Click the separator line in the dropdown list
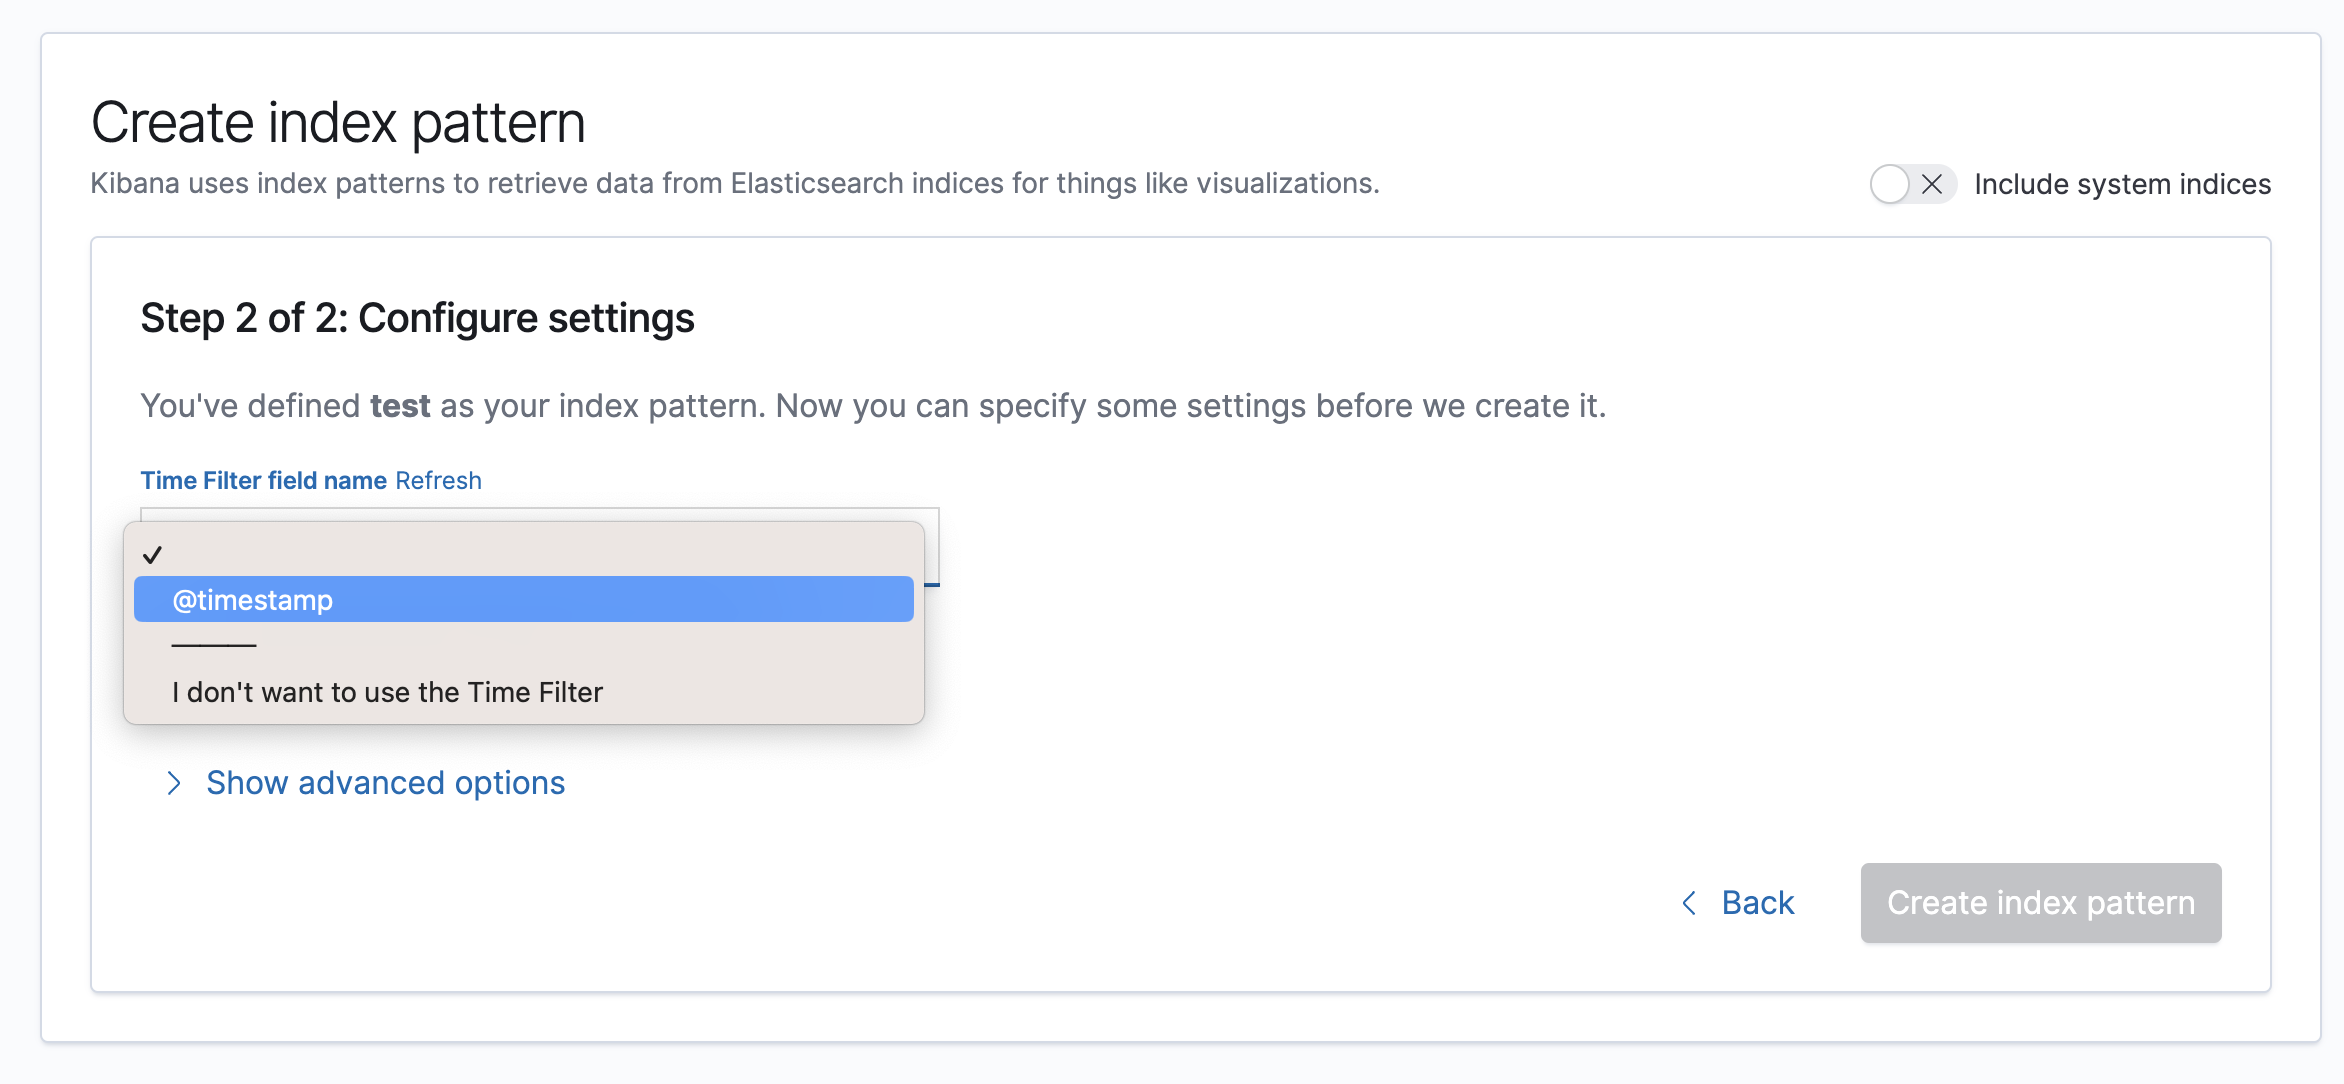The height and width of the screenshot is (1084, 2344). click(214, 646)
